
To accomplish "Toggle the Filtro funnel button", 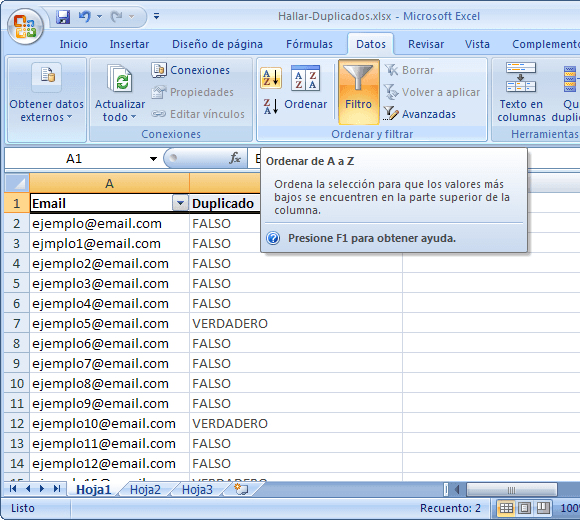I will (358, 92).
